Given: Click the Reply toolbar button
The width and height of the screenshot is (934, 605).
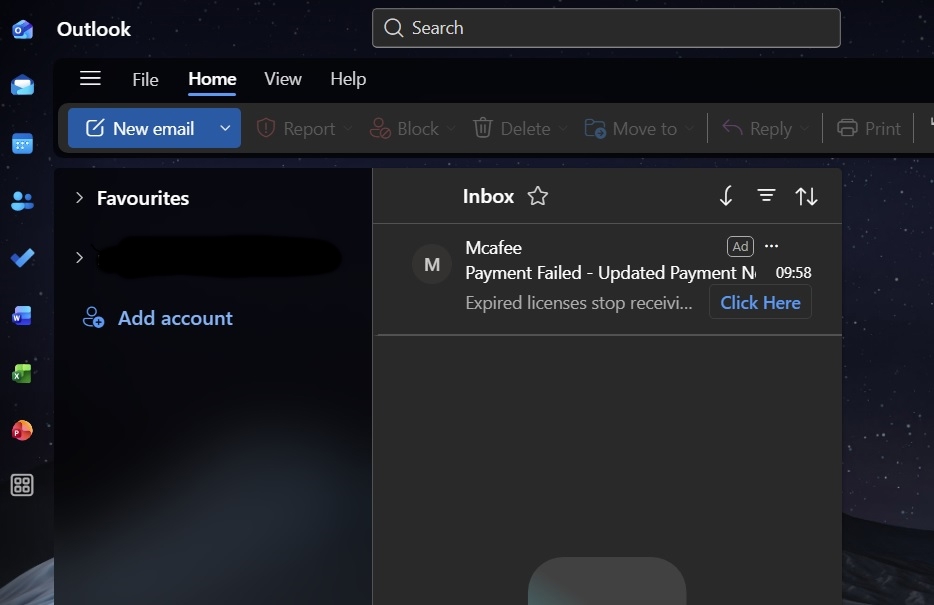Looking at the screenshot, I should (x=756, y=129).
